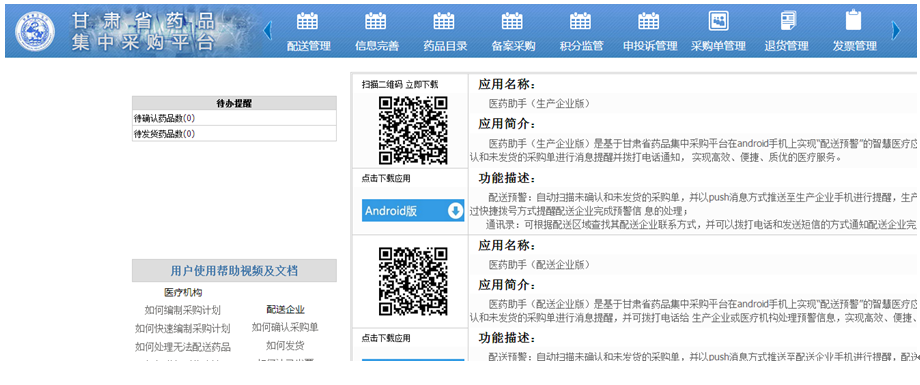The height and width of the screenshot is (385, 920).
Task: Click the 配送管理 calendar icon
Action: 307,21
